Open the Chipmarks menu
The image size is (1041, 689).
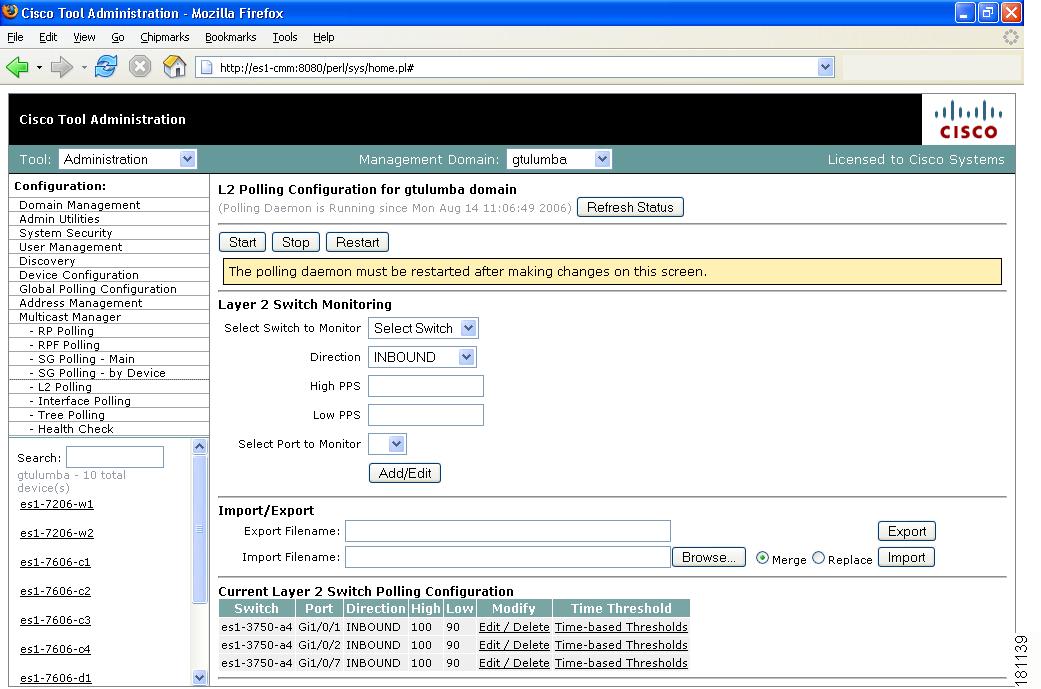(x=165, y=37)
